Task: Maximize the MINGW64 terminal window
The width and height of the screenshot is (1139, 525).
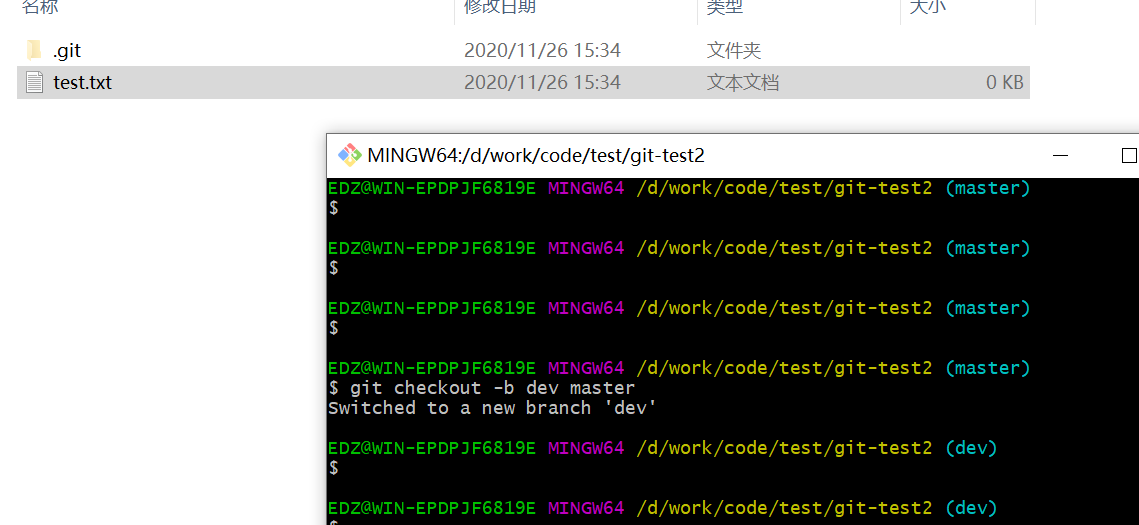Action: coord(1129,155)
